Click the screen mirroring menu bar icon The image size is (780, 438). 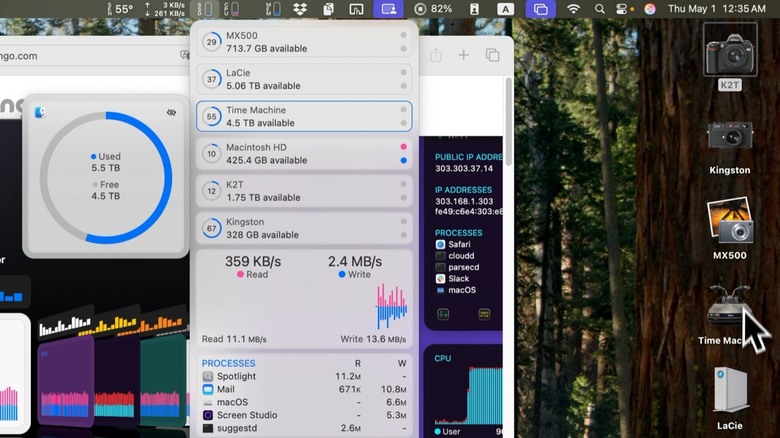point(356,9)
